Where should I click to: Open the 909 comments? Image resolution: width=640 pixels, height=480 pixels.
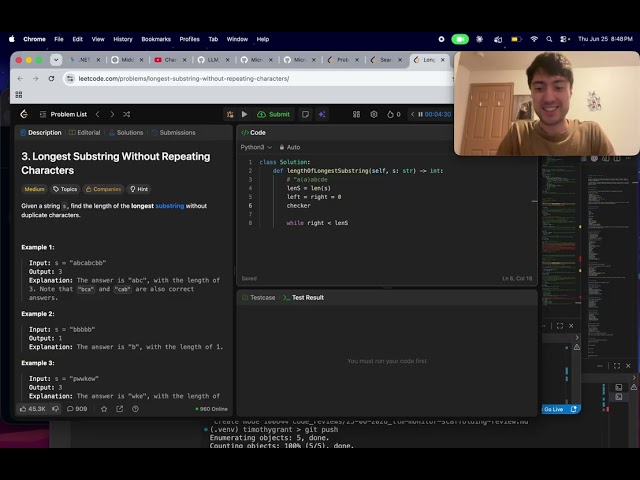coord(77,409)
